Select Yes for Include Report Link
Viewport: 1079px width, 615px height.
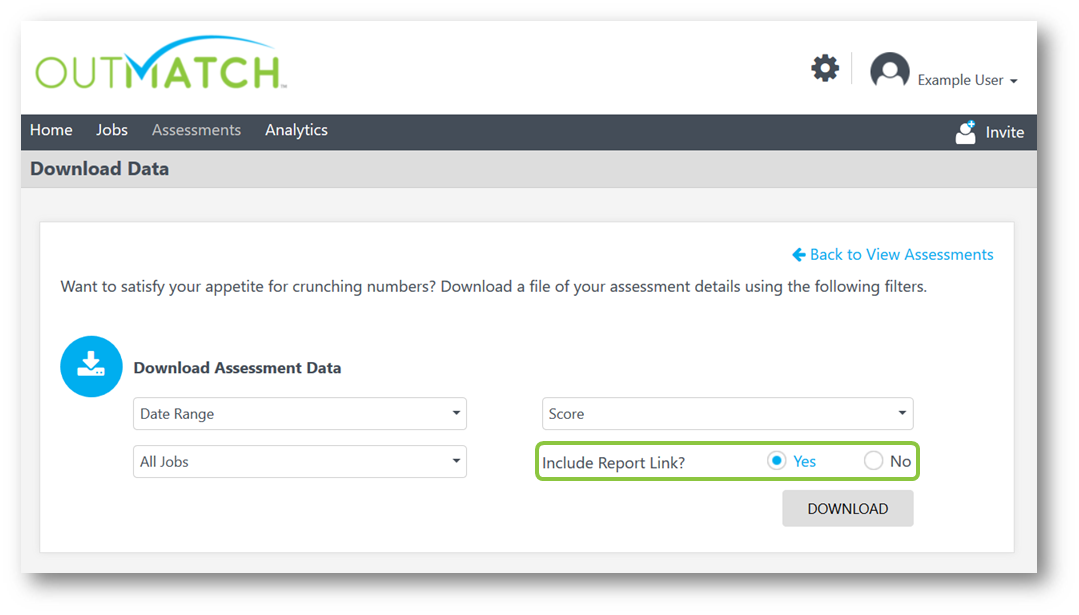pyautogui.click(x=776, y=460)
